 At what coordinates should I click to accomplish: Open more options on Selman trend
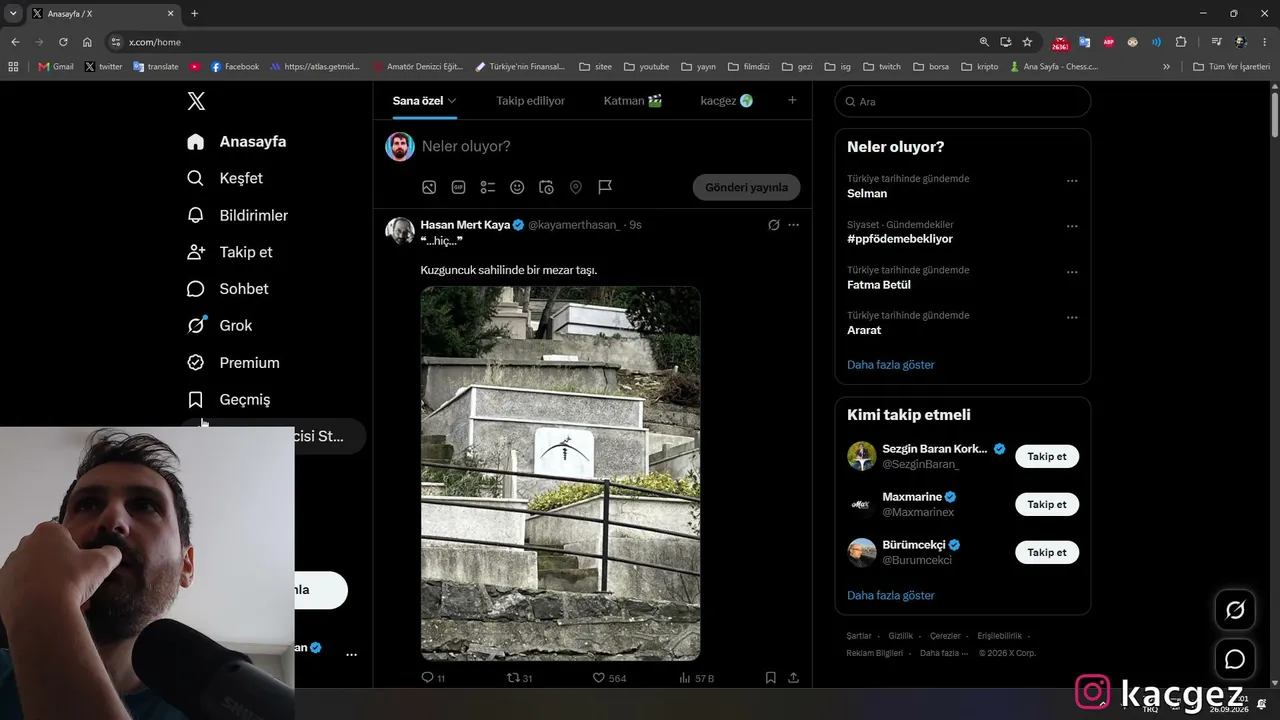[x=1072, y=181]
